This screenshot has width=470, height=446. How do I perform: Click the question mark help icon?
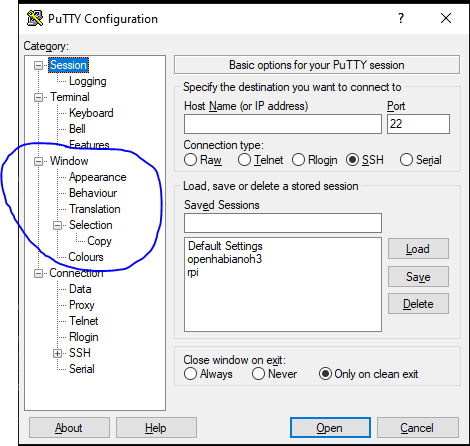(401, 18)
